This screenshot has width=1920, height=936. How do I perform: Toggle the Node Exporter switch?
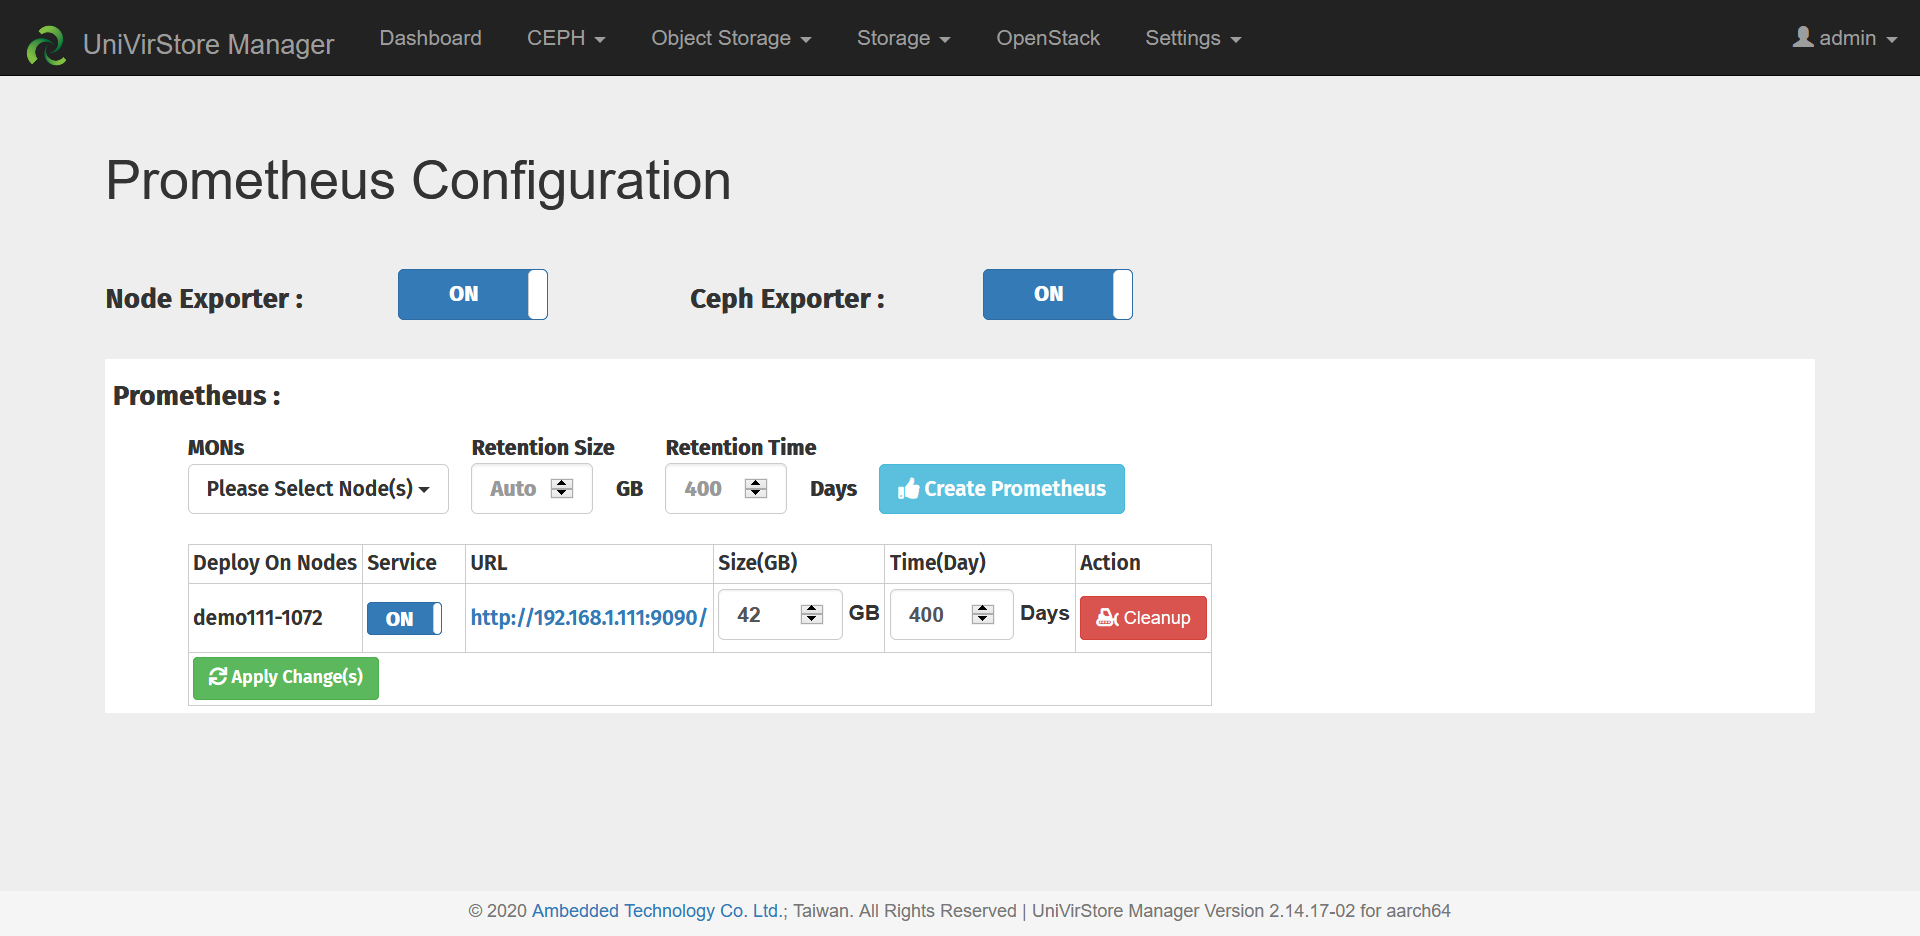(473, 294)
